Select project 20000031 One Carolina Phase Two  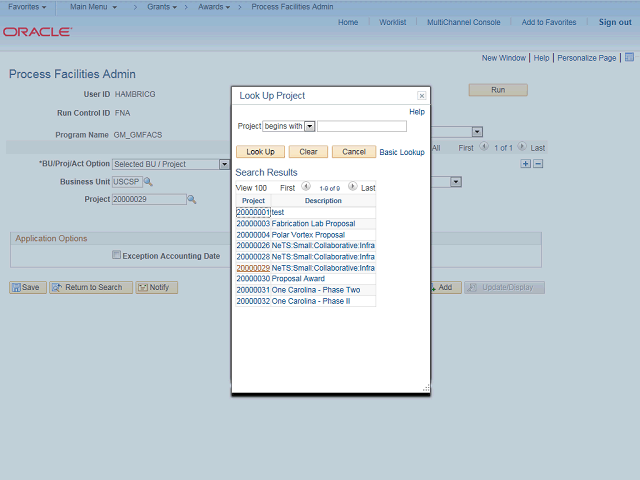253,290
